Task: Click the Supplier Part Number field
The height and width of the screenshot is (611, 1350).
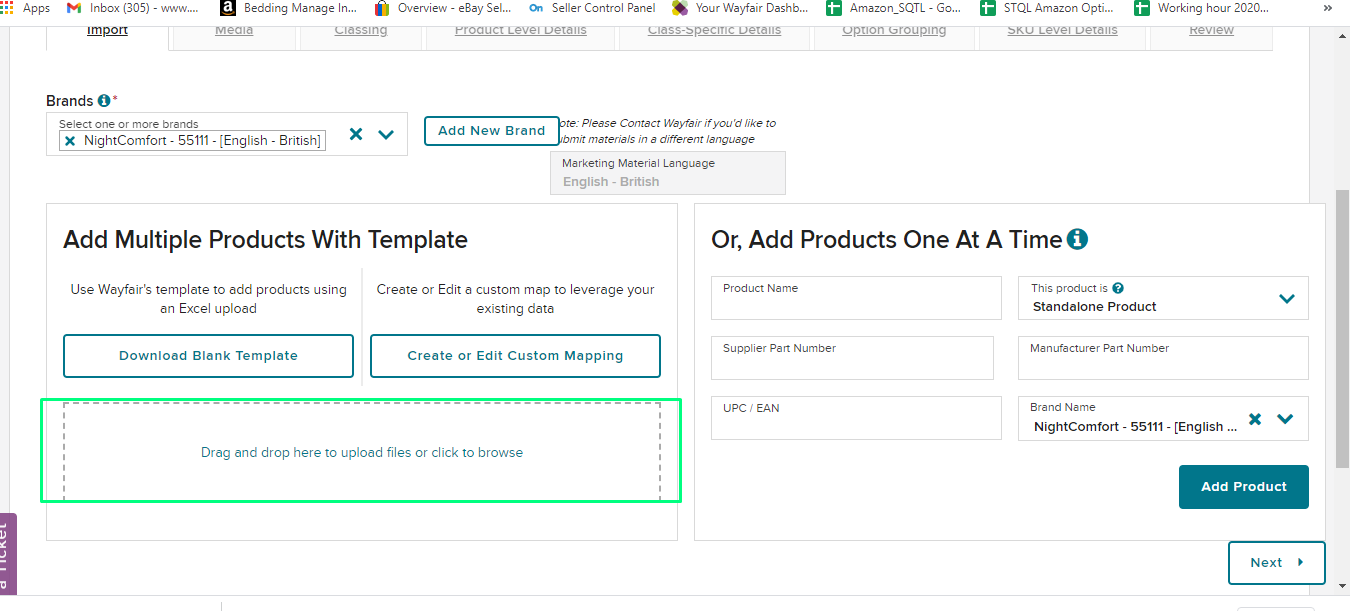Action: coord(852,358)
